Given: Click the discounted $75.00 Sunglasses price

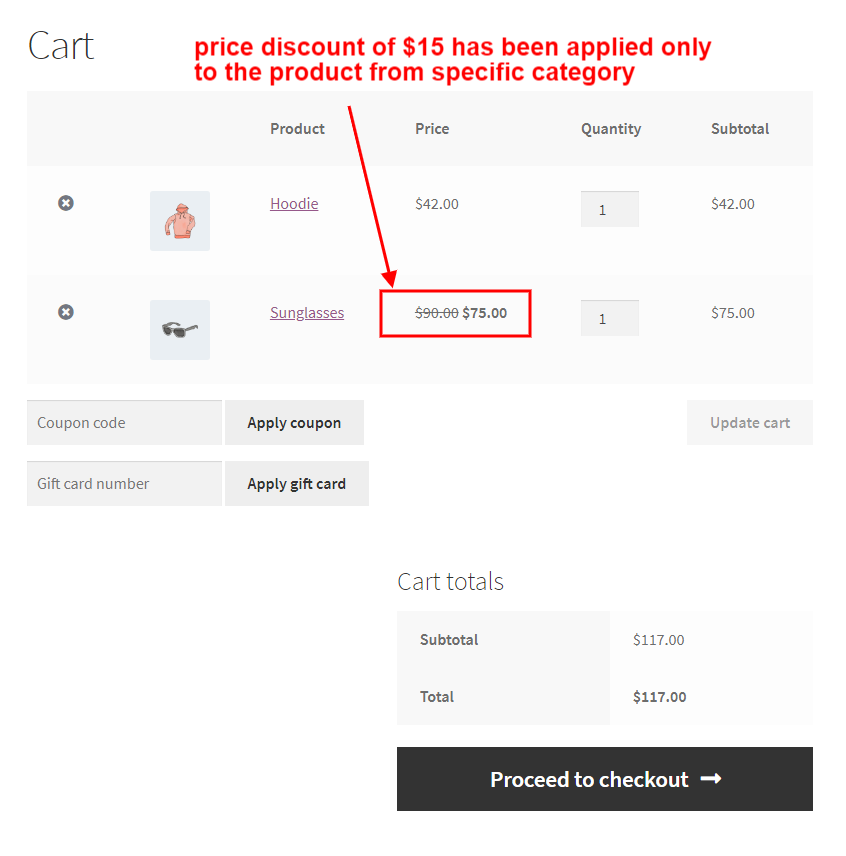Looking at the screenshot, I should [485, 313].
